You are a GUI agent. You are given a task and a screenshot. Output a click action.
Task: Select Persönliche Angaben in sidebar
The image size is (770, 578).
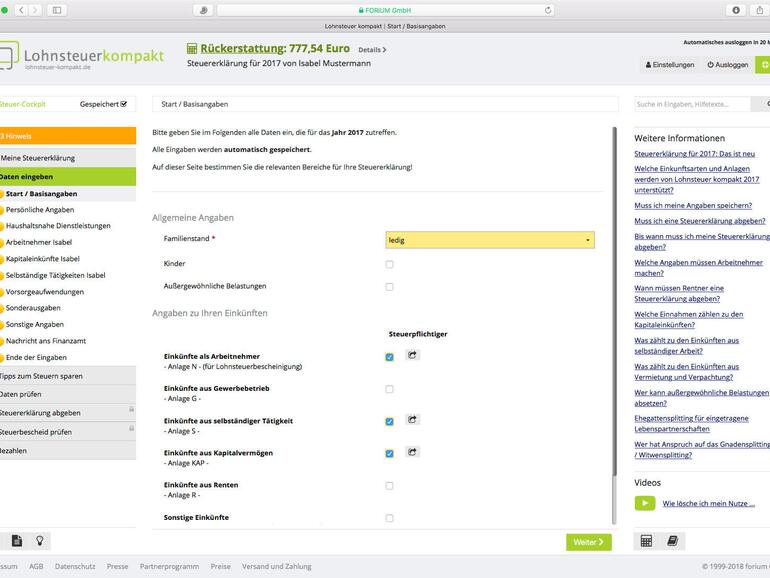pyautogui.click(x=40, y=210)
